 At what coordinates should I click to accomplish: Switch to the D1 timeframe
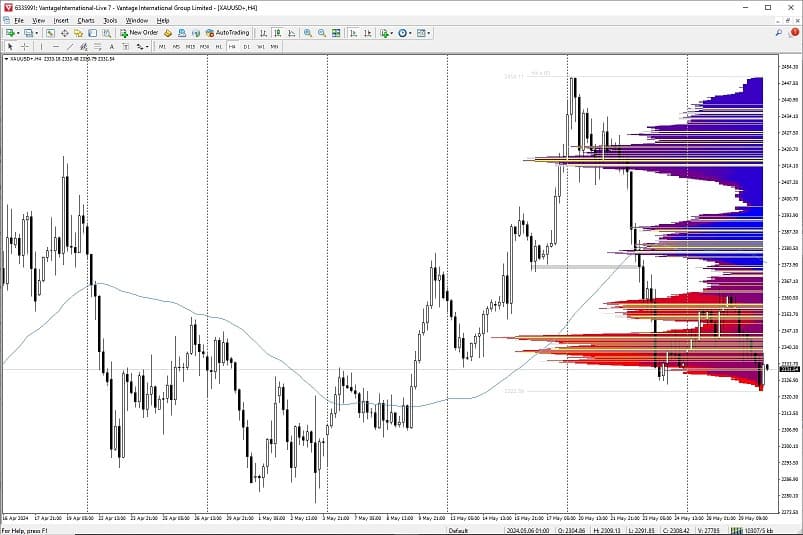(246, 47)
